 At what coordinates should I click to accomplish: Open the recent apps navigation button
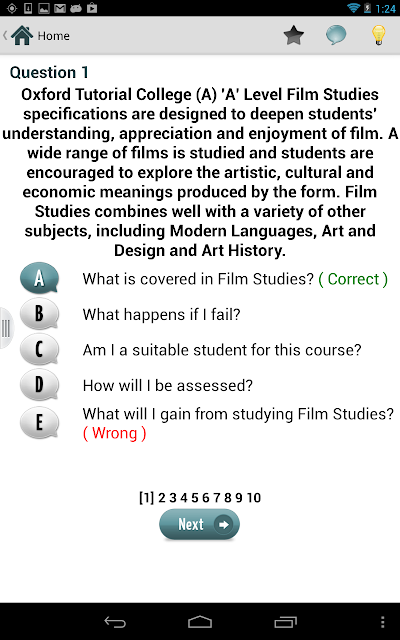(x=285, y=622)
